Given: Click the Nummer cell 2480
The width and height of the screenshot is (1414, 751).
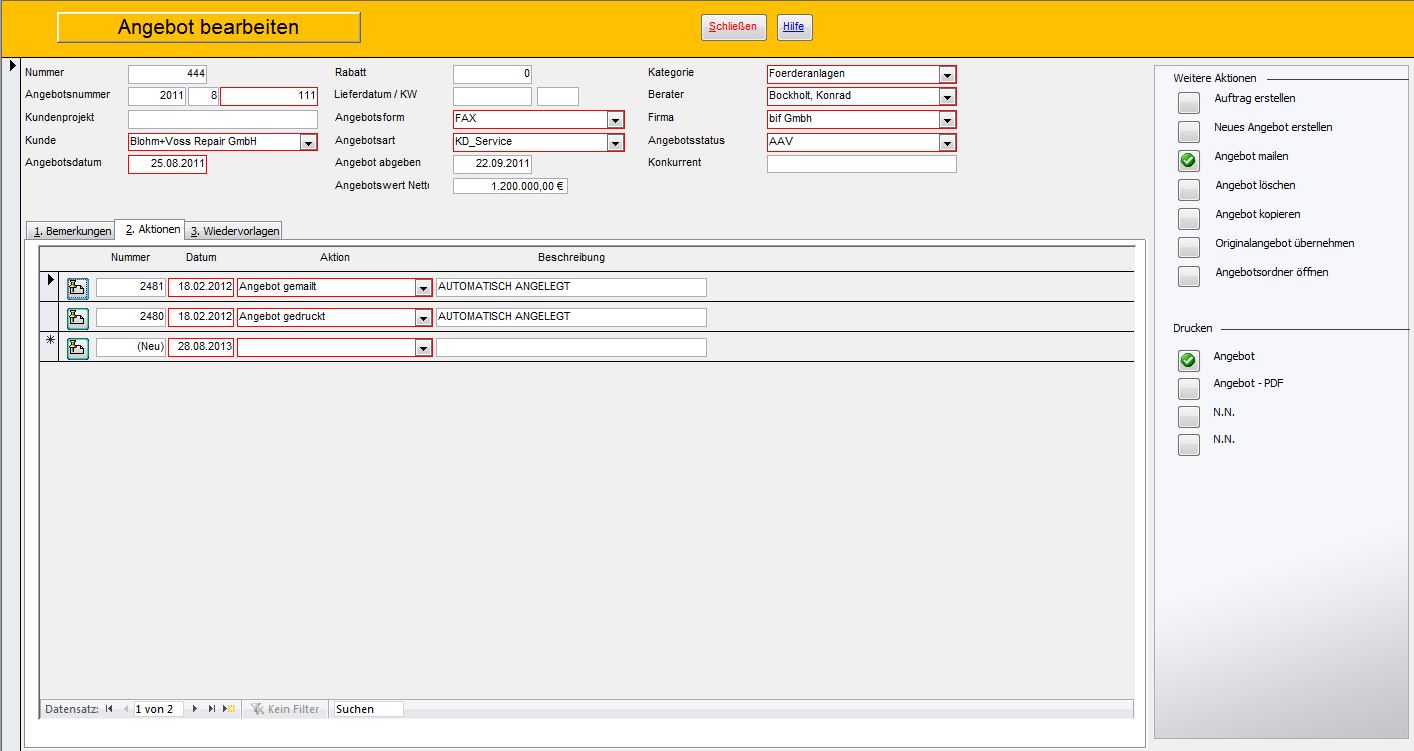Looking at the screenshot, I should pos(131,318).
